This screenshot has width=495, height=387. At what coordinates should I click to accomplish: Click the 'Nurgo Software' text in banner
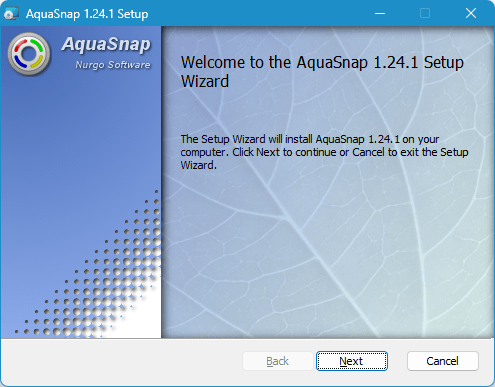113,65
